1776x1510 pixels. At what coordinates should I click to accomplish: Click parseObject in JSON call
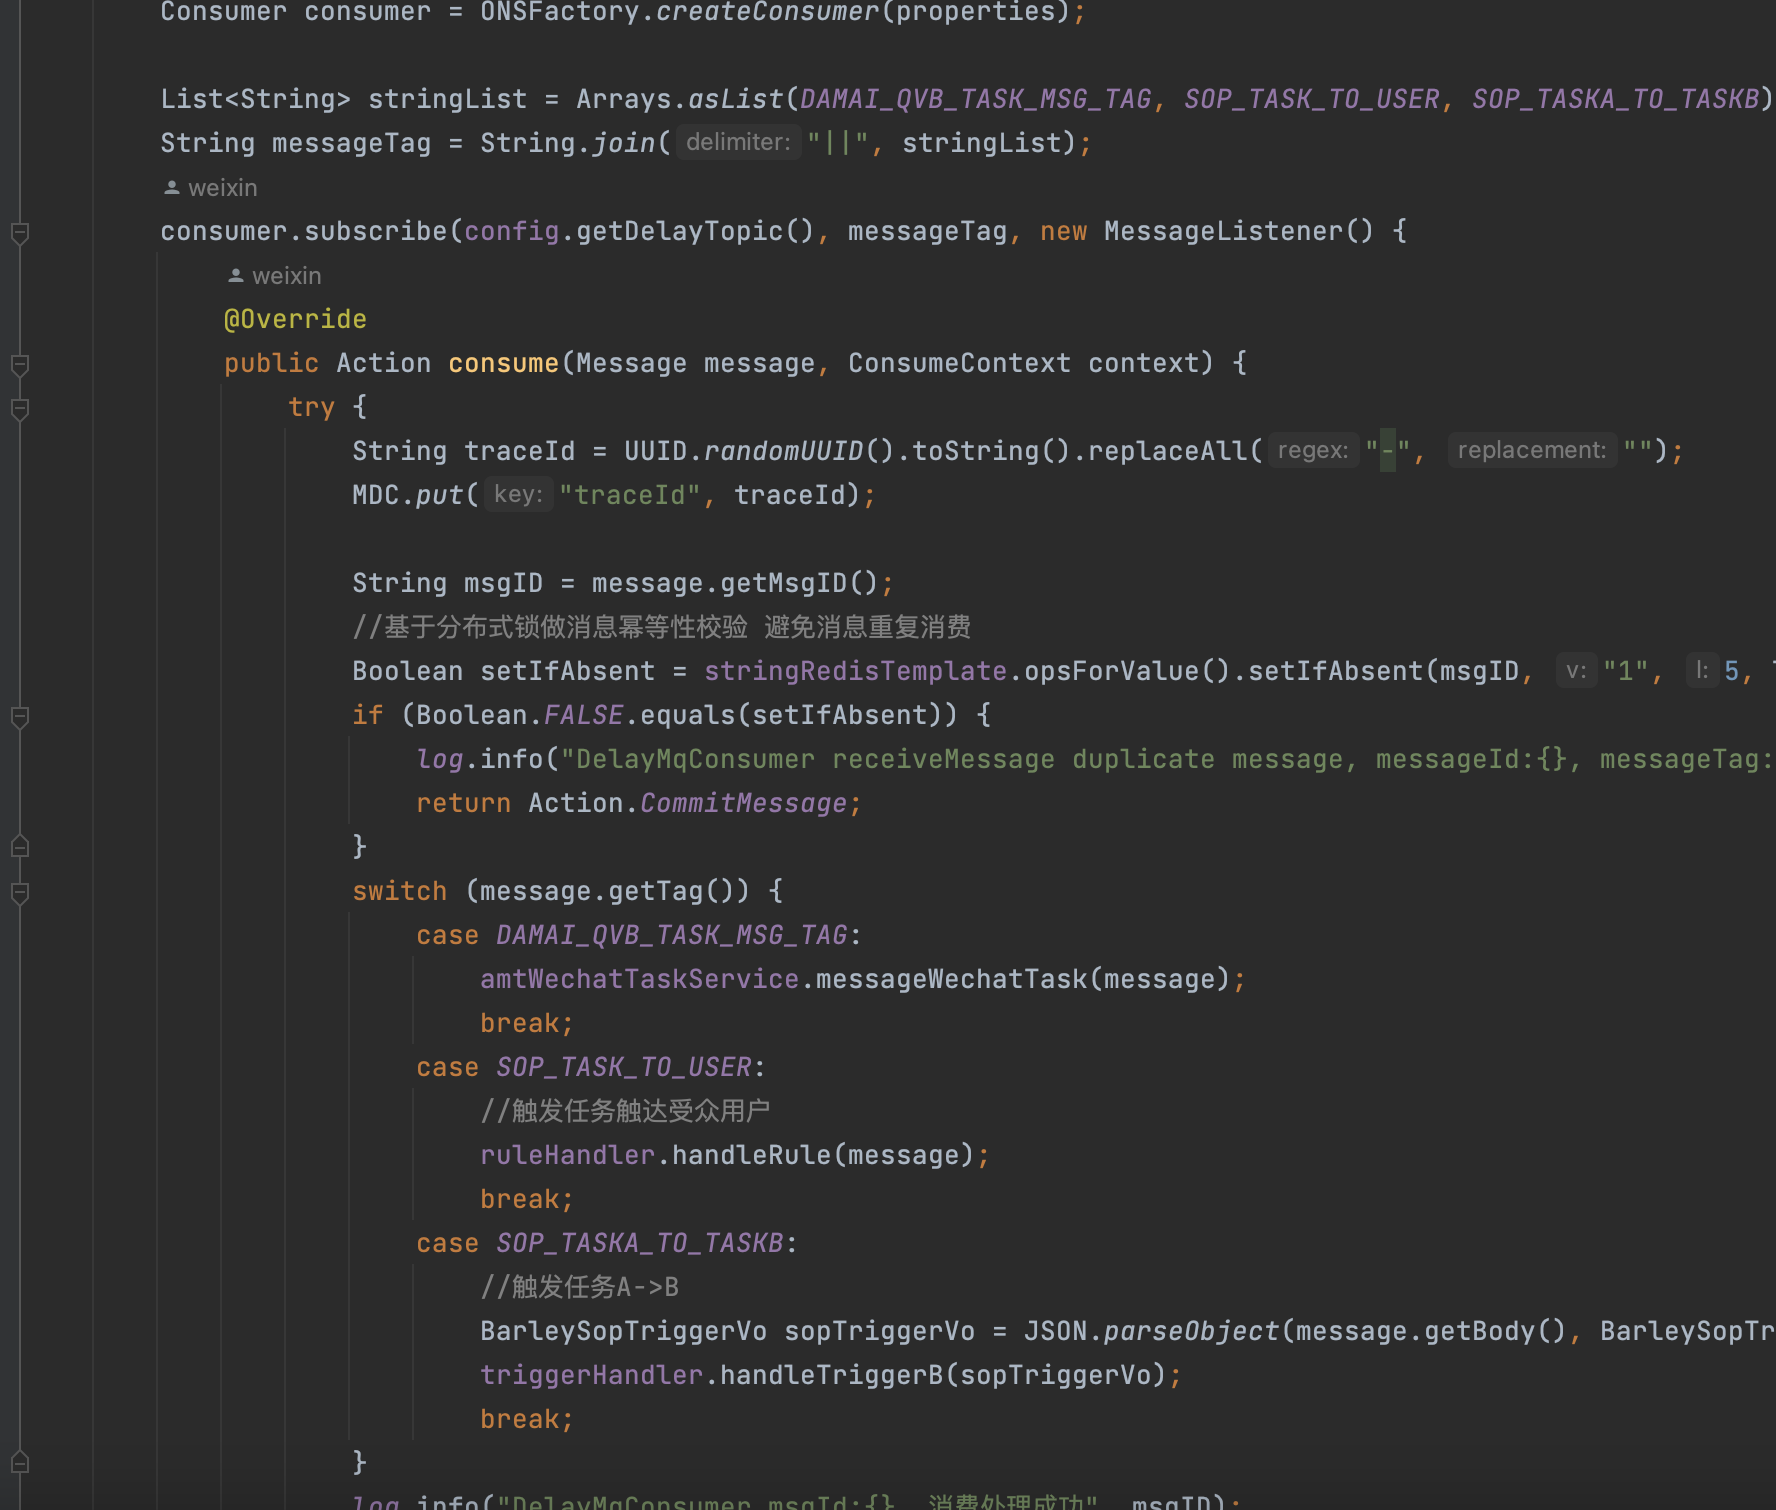coord(1192,1331)
